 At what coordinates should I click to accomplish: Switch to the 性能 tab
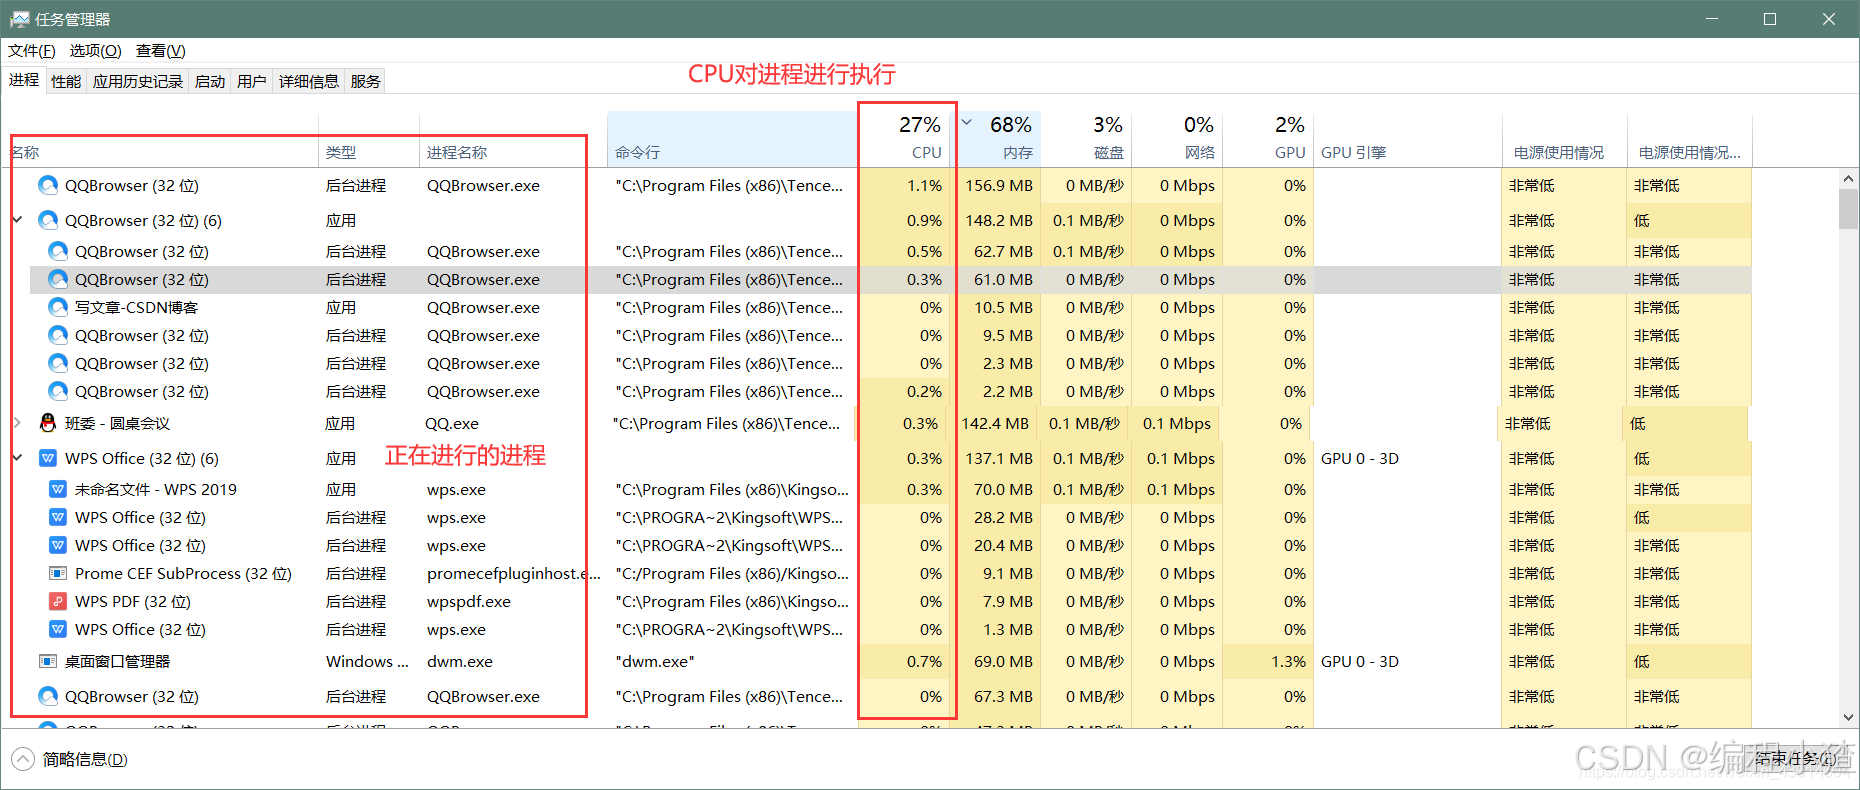click(x=66, y=81)
